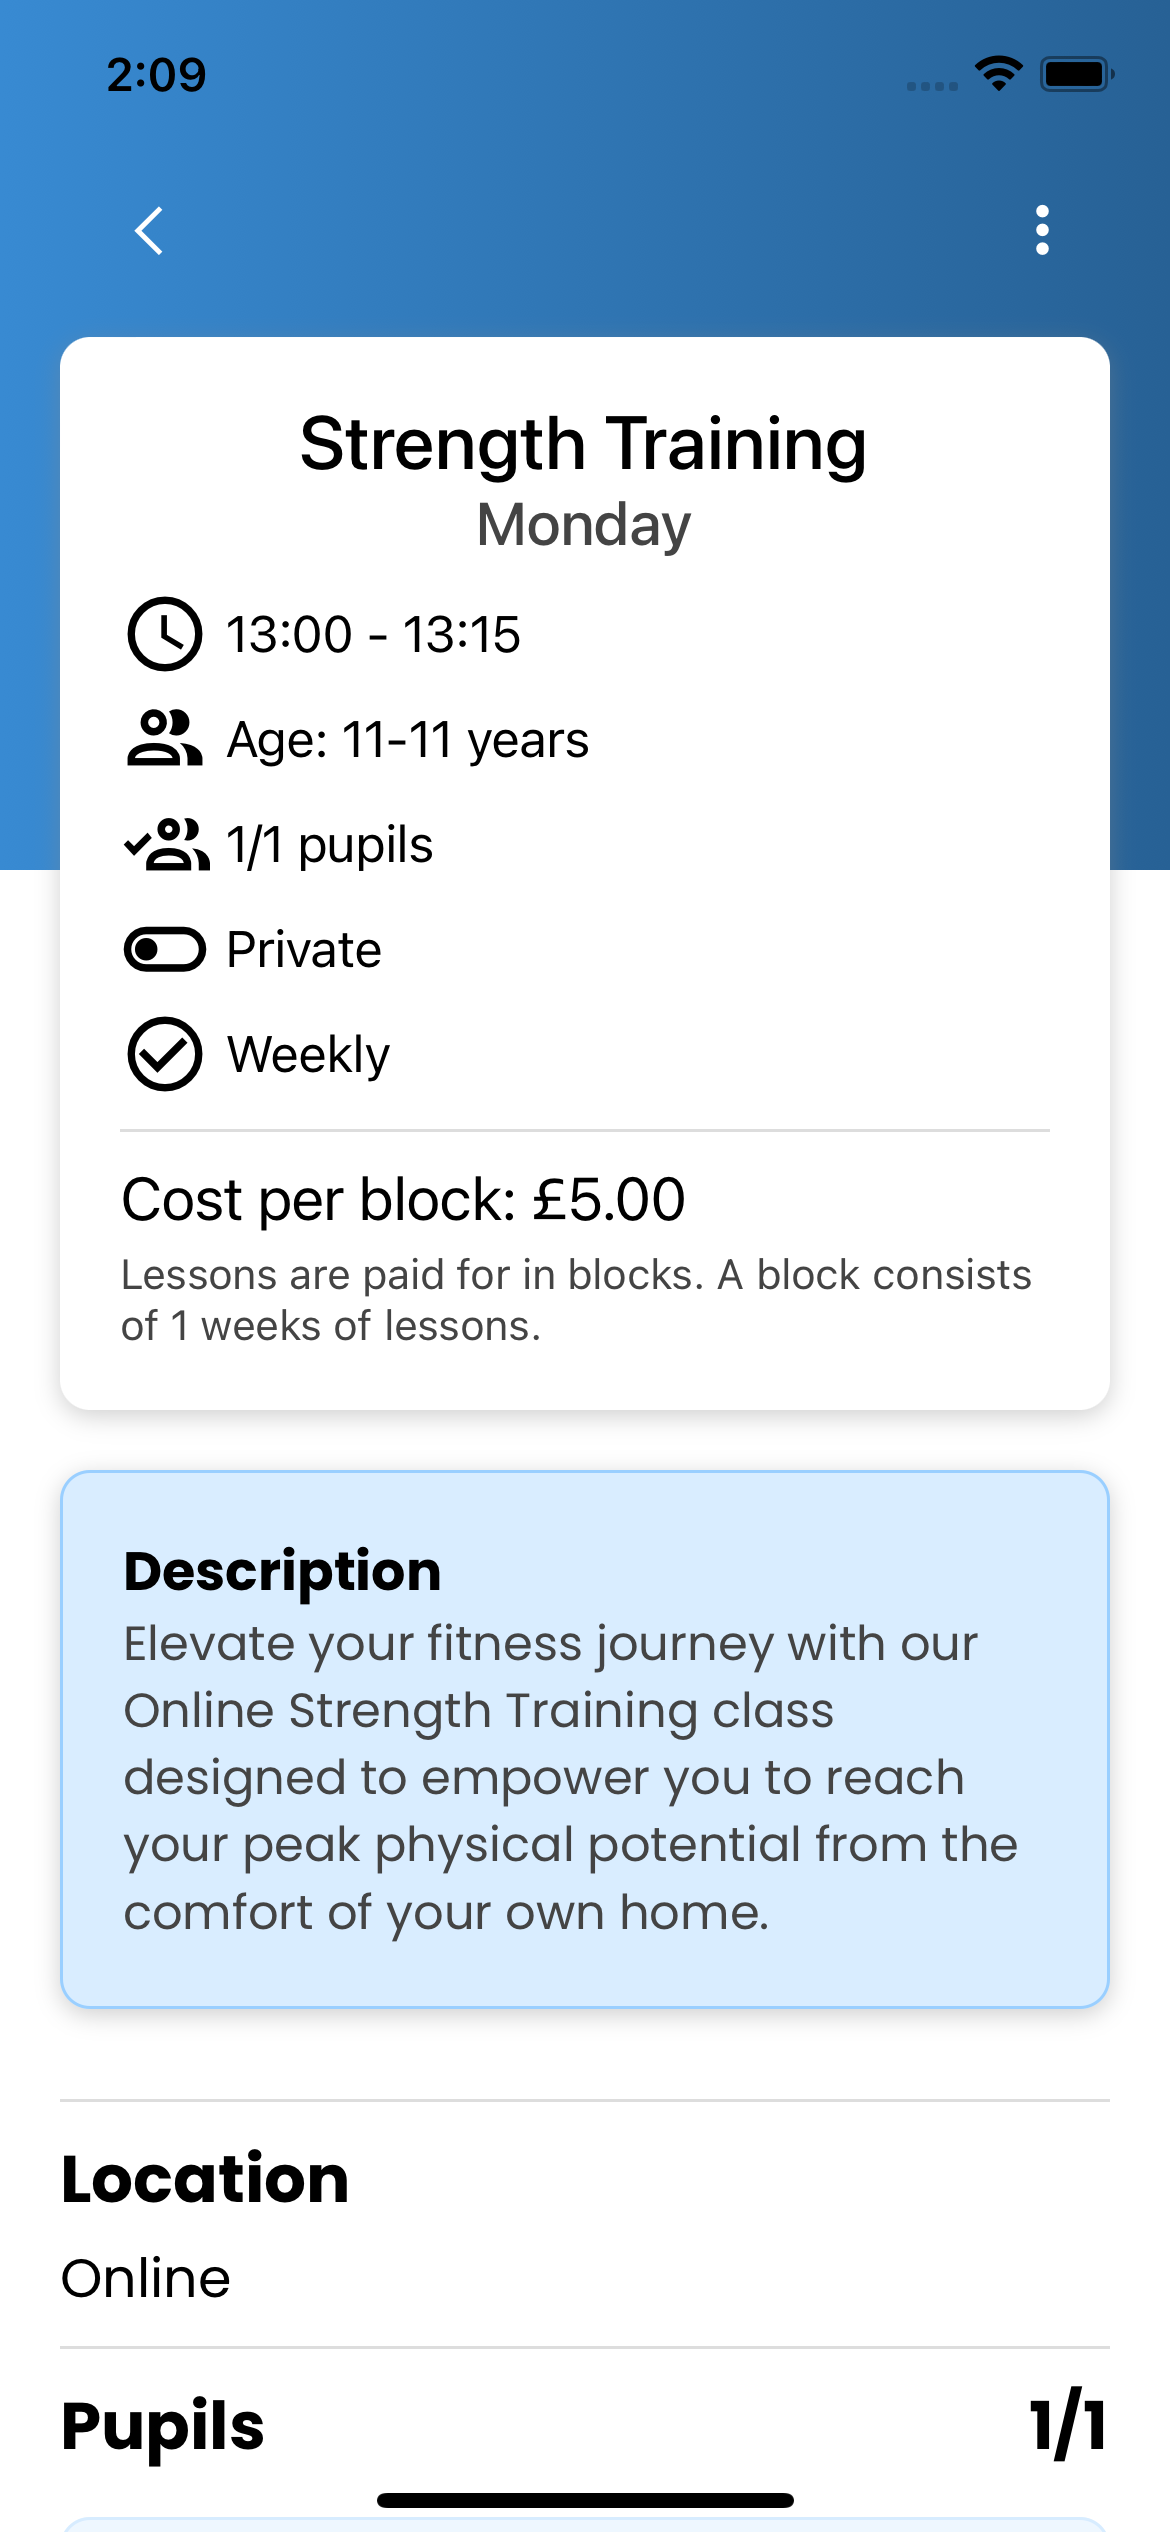Screen dimensions: 1170x2532
Task: Tap the status bar clock showing 2:09
Action: 157,75
